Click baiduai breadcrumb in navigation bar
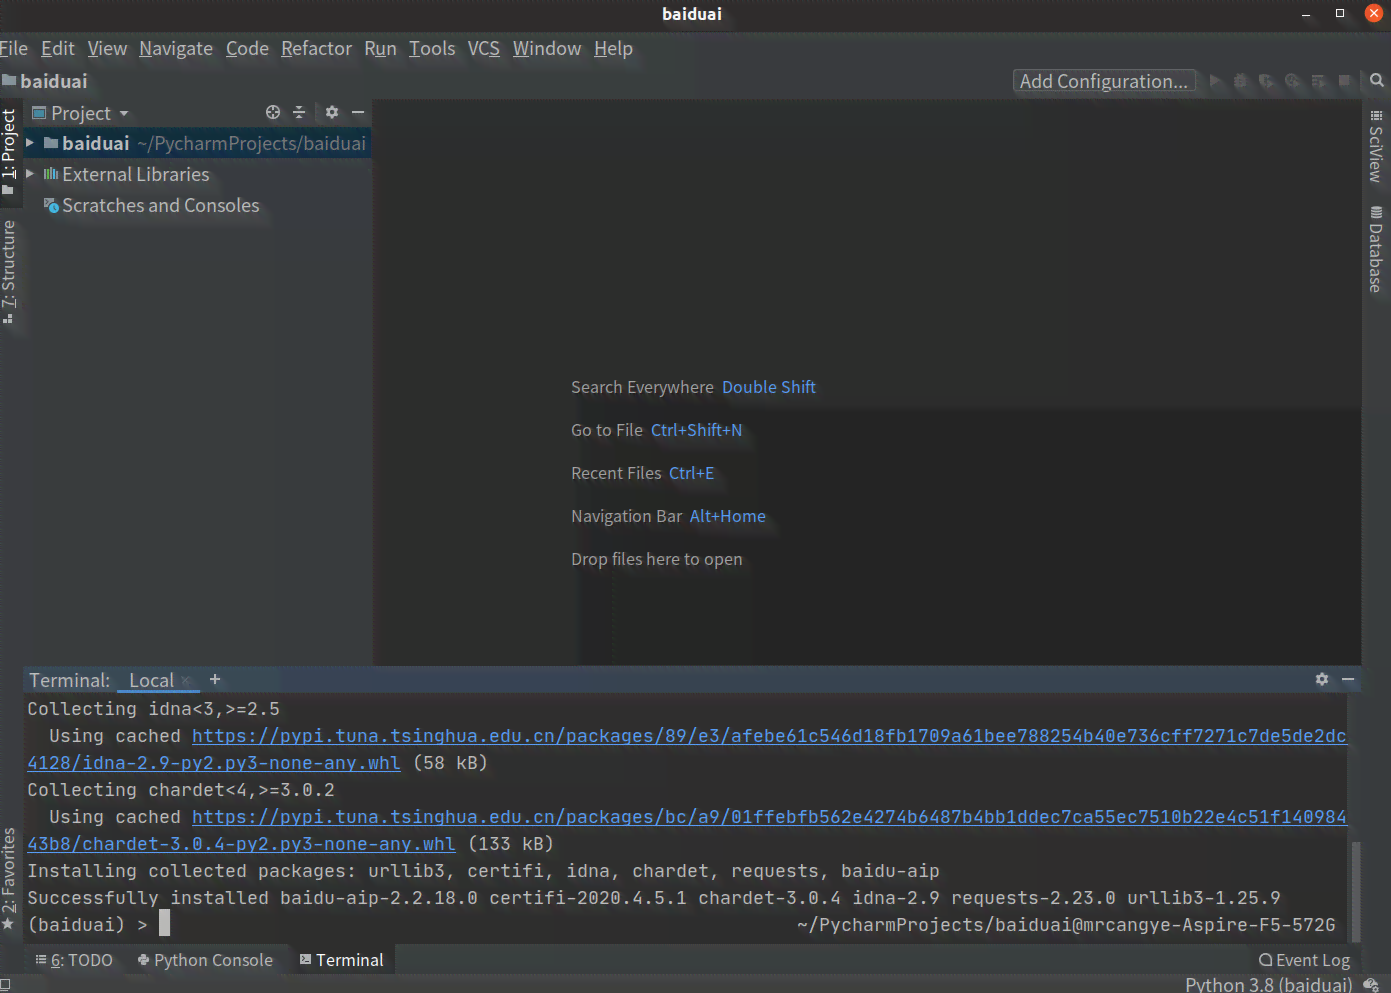Image resolution: width=1391 pixels, height=993 pixels. pos(45,81)
